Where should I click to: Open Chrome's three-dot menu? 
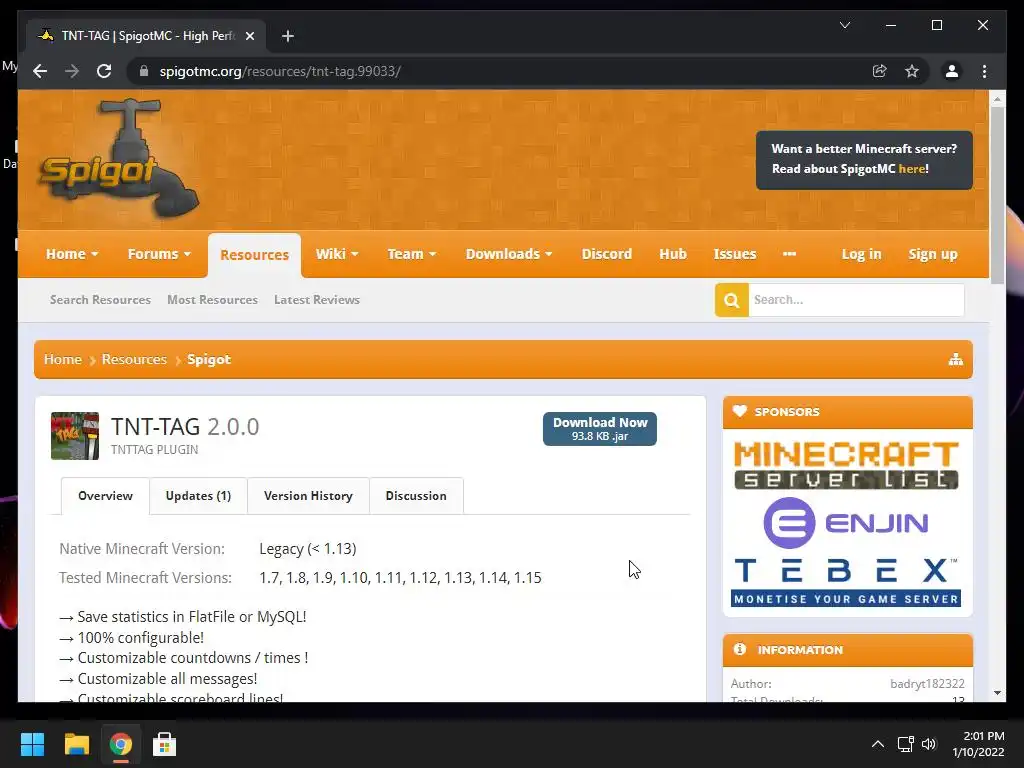click(984, 71)
